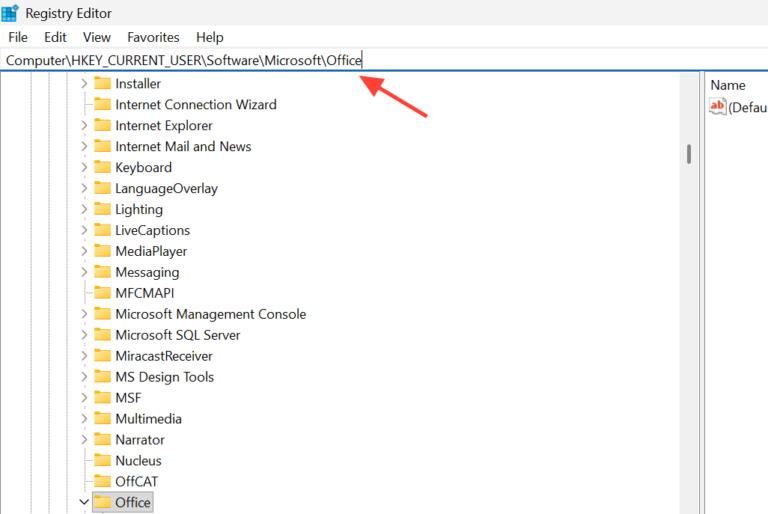The image size is (768, 514).
Task: Click the MediaPlayer folder icon
Action: click(x=102, y=251)
